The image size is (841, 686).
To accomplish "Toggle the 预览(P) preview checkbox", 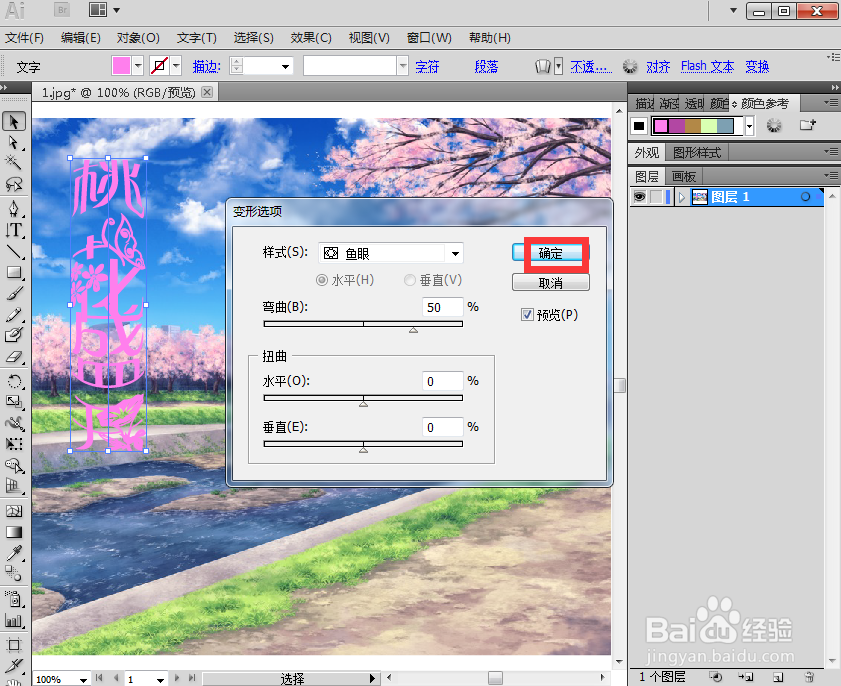I will pos(527,315).
